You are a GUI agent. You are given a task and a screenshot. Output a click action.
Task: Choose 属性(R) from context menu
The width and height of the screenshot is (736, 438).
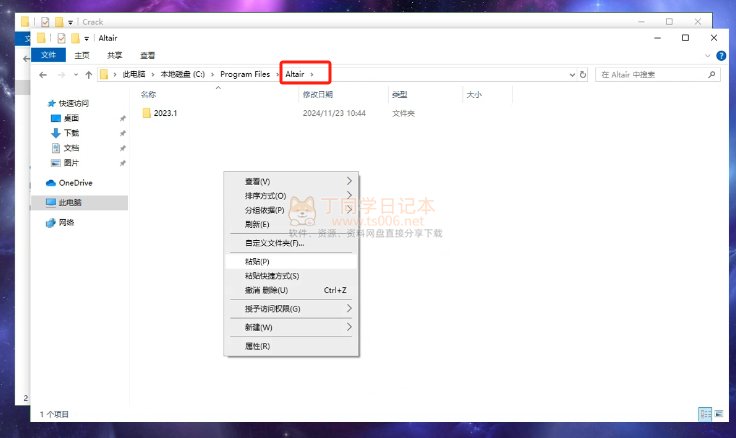point(291,346)
